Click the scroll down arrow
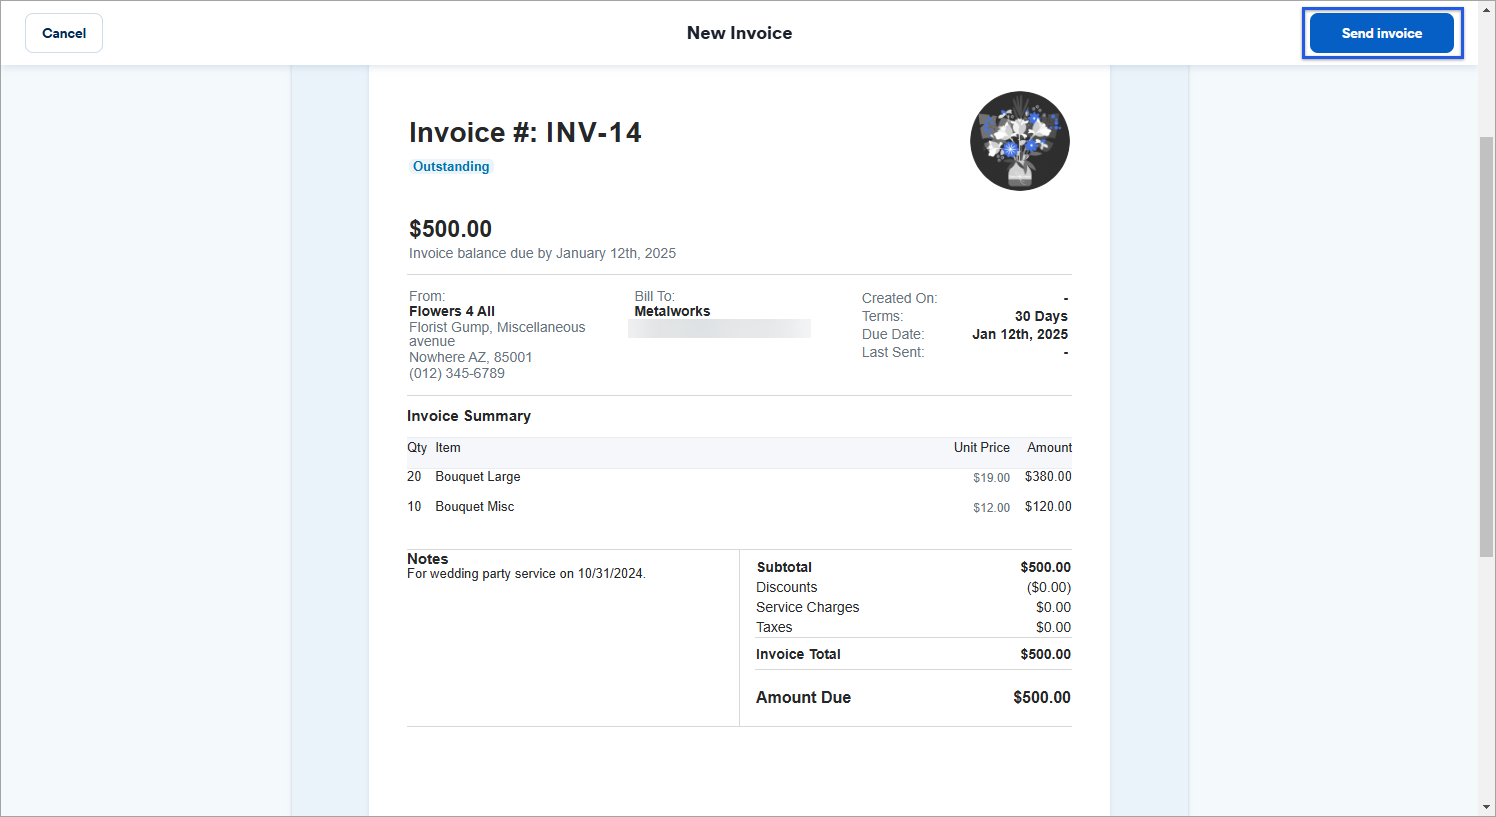The height and width of the screenshot is (817, 1496). pos(1486,807)
